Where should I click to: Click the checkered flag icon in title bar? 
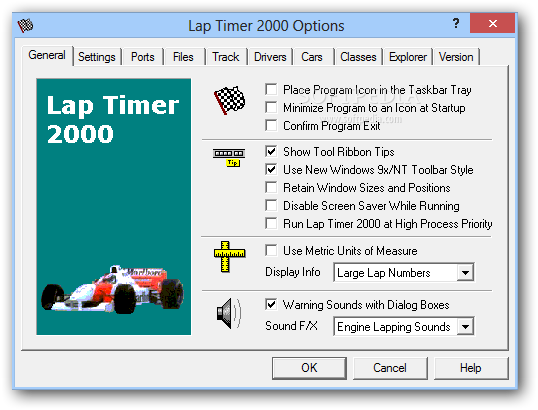25,26
